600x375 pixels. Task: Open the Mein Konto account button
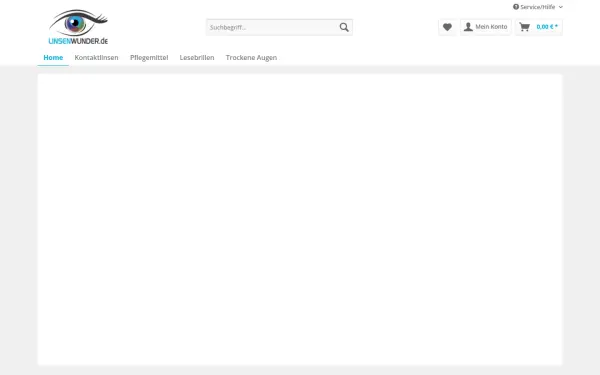coord(486,27)
